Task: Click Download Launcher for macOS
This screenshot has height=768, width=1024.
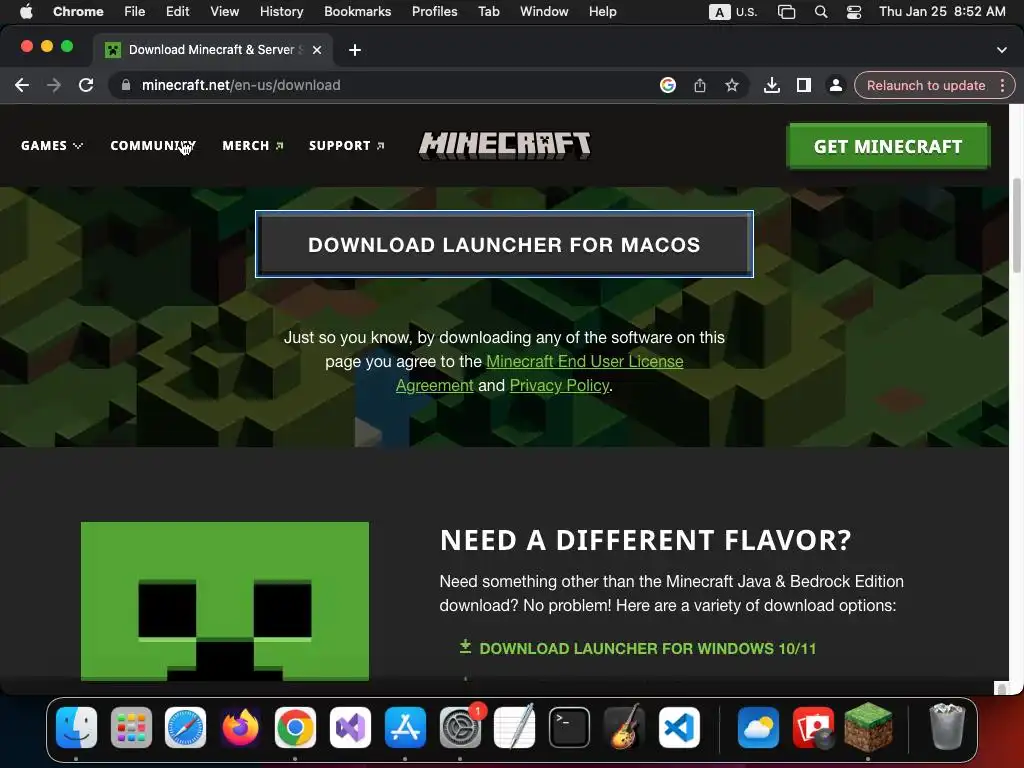Action: click(x=504, y=244)
